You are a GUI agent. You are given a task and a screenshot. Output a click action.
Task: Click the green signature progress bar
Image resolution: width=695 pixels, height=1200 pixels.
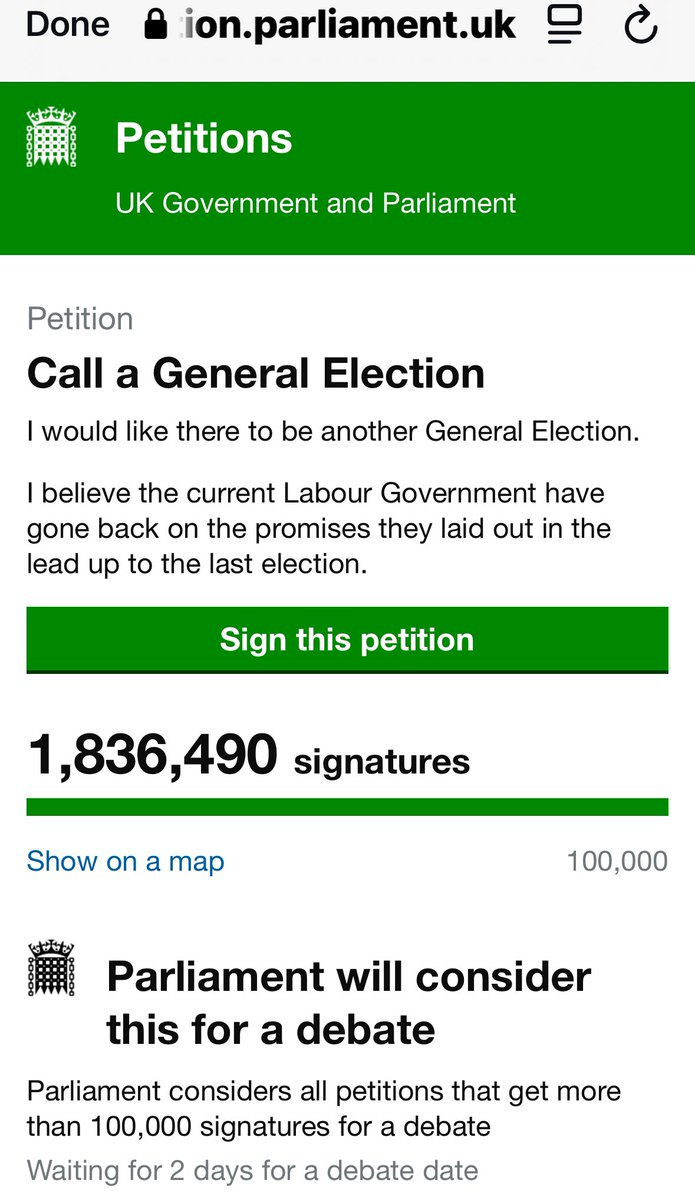pos(347,807)
